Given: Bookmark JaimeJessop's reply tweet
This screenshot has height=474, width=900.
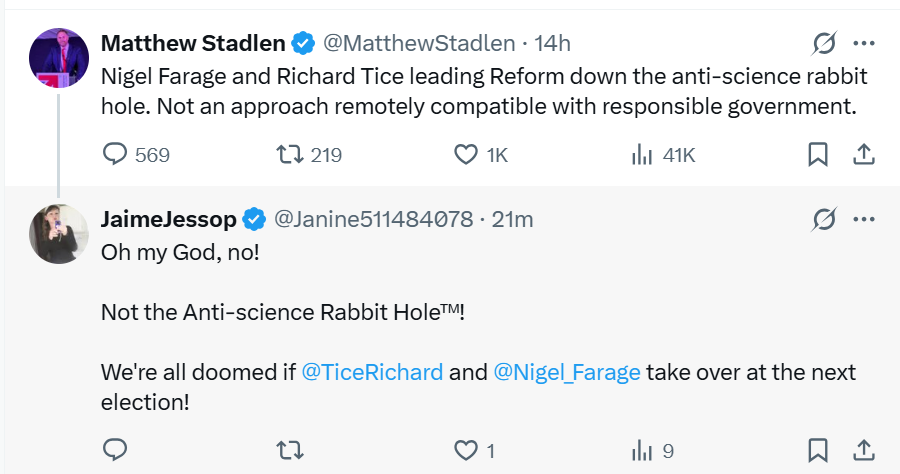Looking at the screenshot, I should [817, 451].
